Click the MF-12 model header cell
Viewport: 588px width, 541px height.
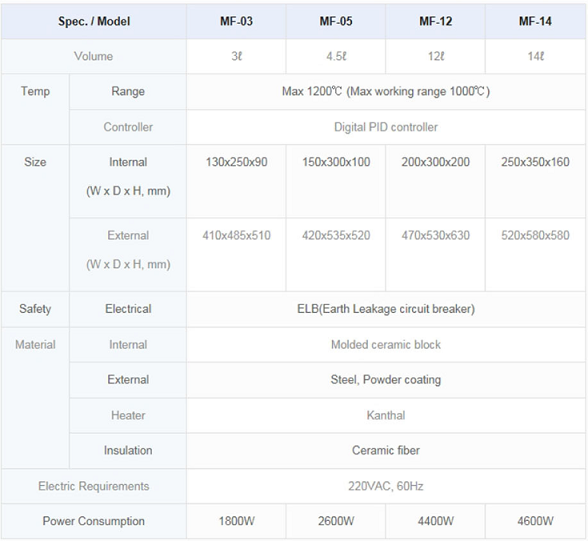tap(435, 21)
